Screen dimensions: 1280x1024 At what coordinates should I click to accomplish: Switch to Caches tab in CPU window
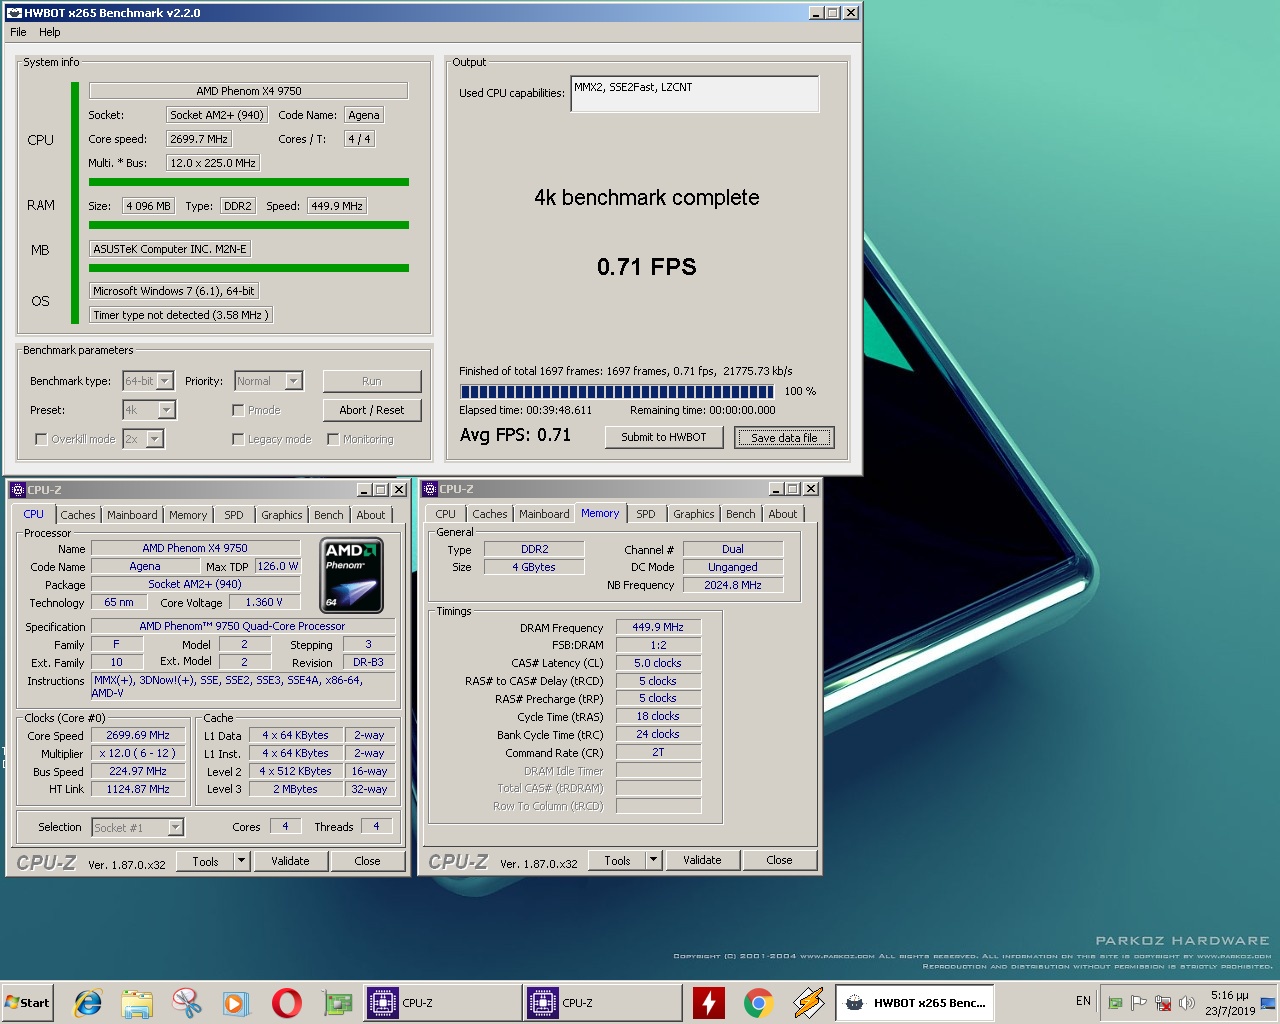coord(78,515)
